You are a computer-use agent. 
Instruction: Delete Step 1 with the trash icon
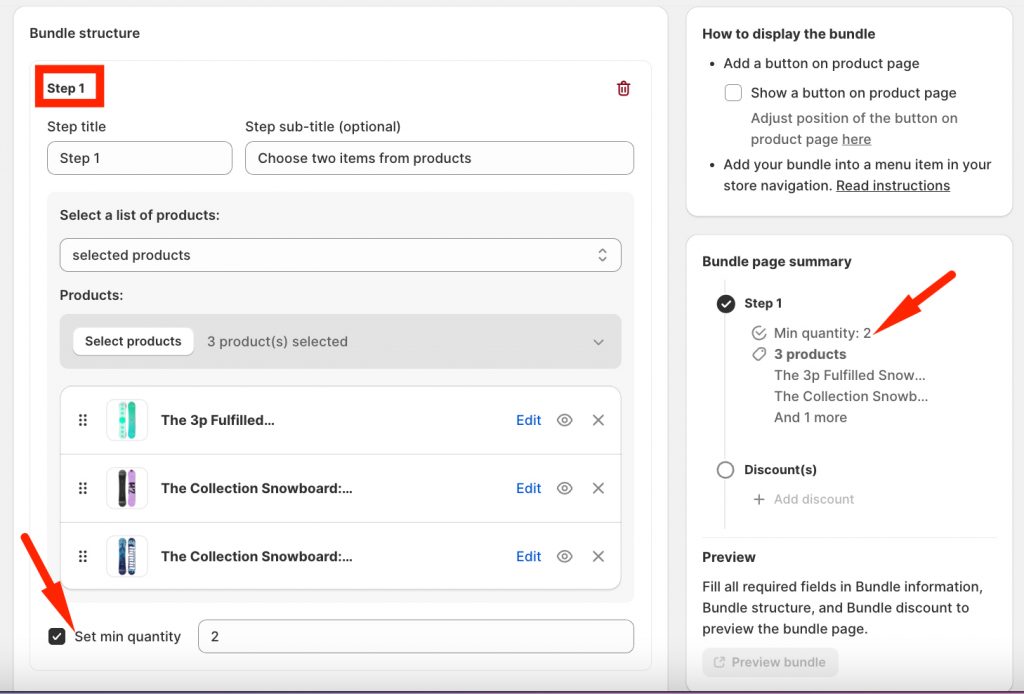click(x=623, y=88)
